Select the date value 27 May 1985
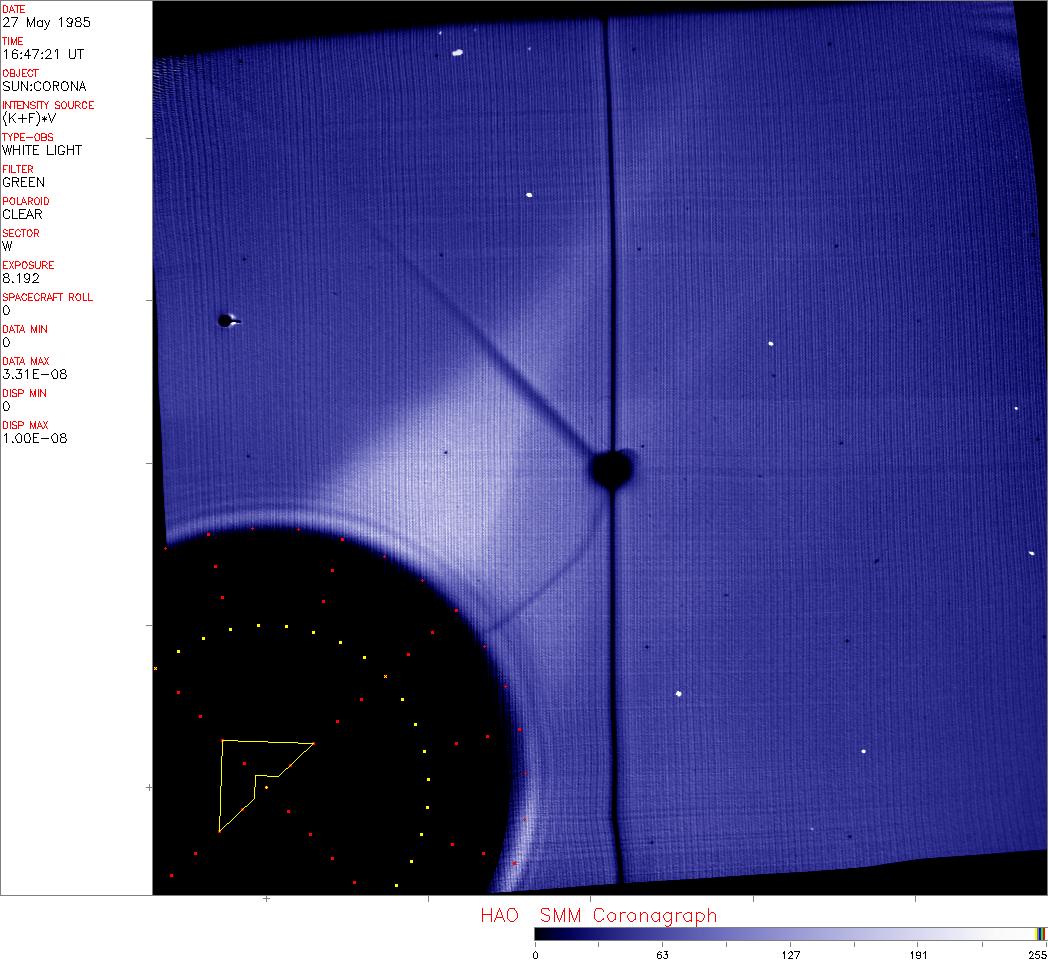The image size is (1048, 960). pyautogui.click(x=43, y=22)
